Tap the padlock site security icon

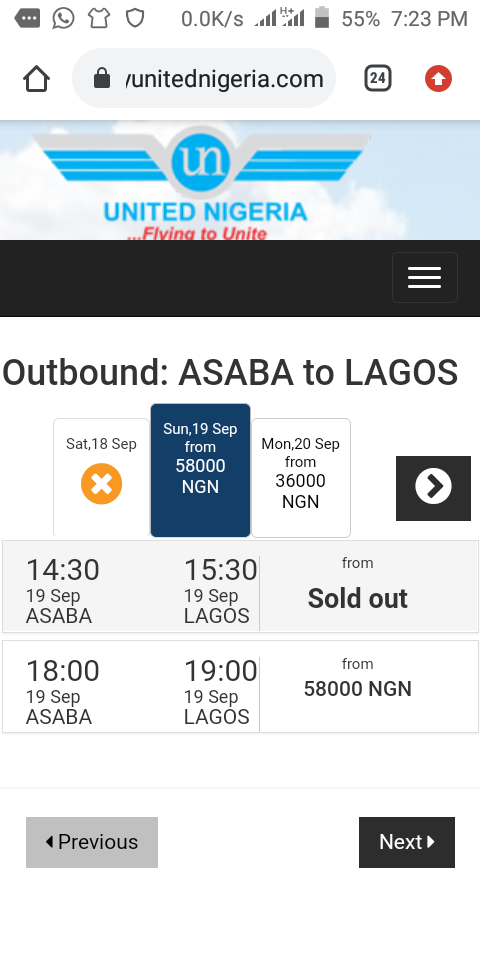click(x=102, y=78)
